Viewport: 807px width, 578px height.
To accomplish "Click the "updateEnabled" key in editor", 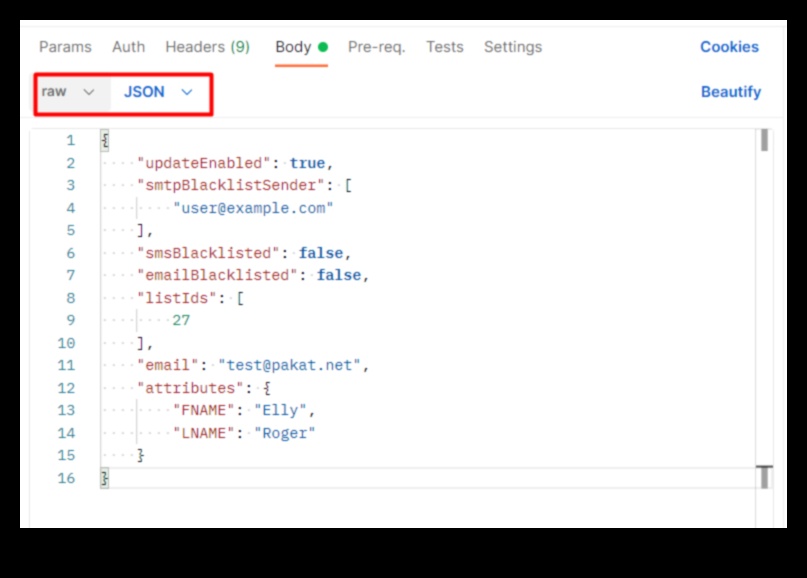I will tap(208, 163).
